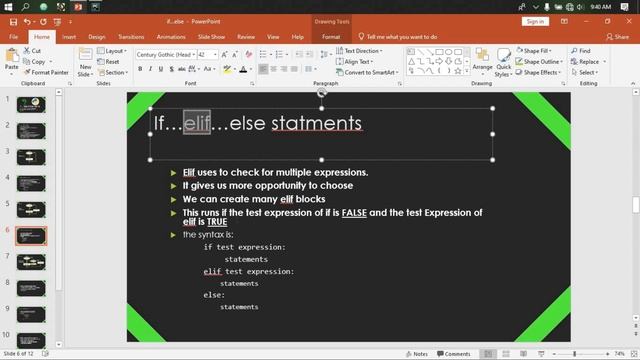Cut the selected text
The image size is (640, 360).
coord(32,51)
